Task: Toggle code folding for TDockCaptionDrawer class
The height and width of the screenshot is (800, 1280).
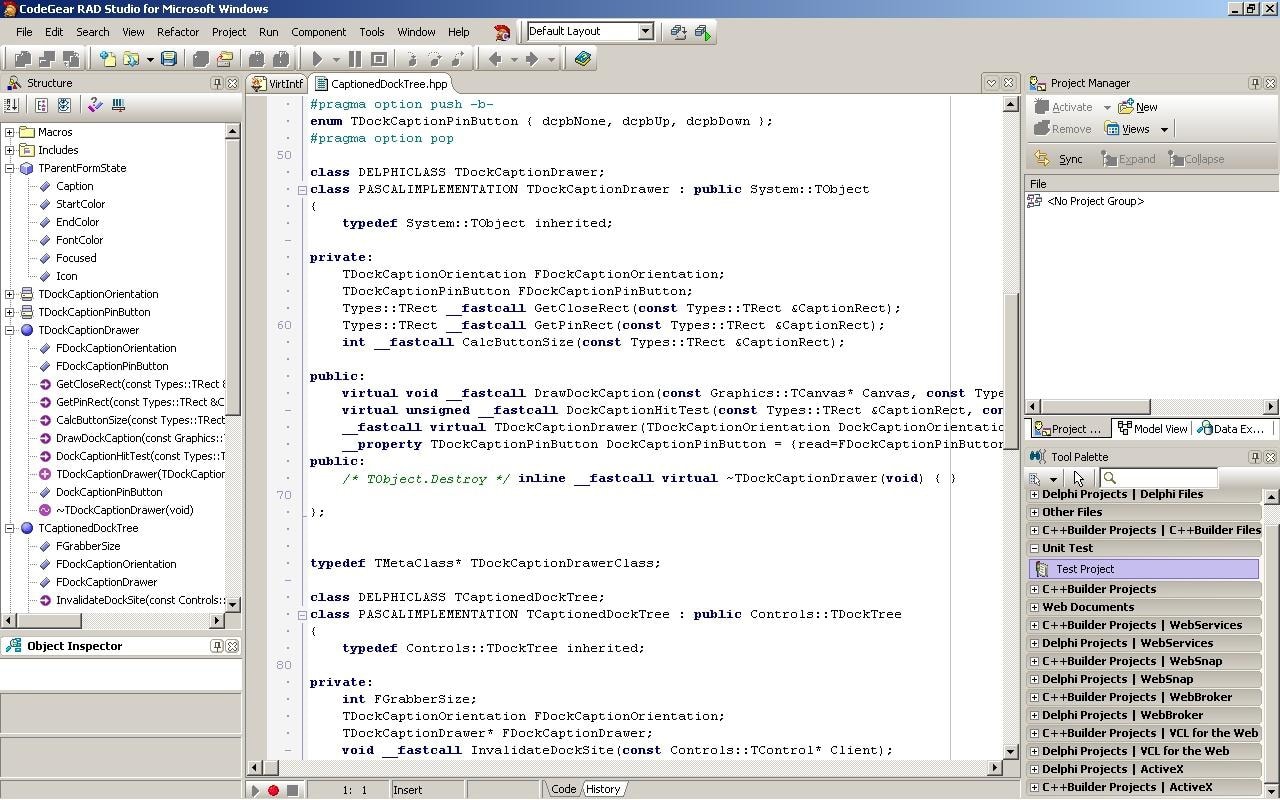Action: 302,189
